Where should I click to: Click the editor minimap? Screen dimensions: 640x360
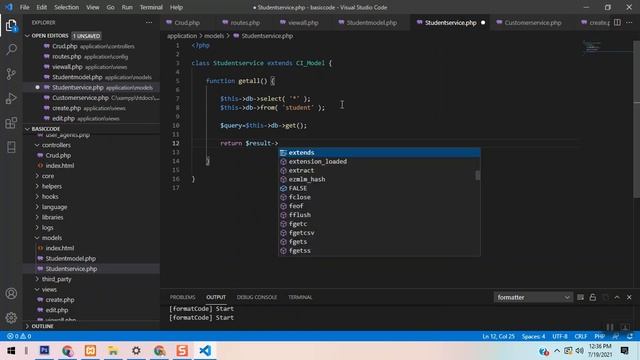point(607,47)
